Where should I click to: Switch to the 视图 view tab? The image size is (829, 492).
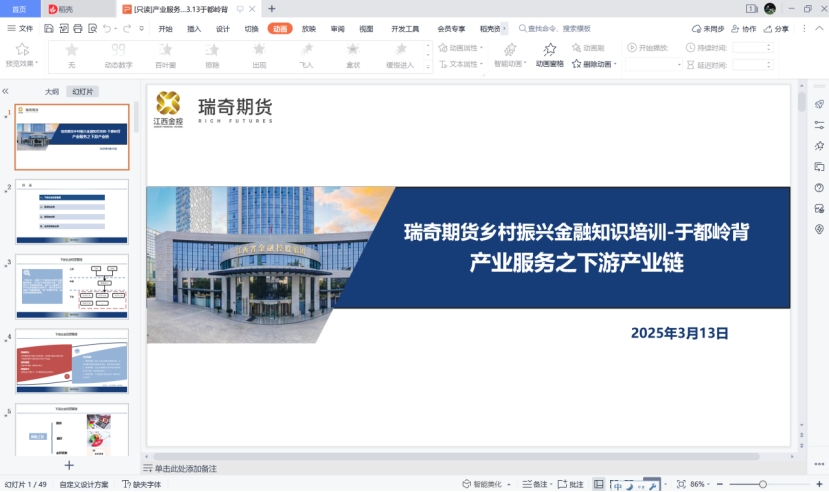[366, 29]
